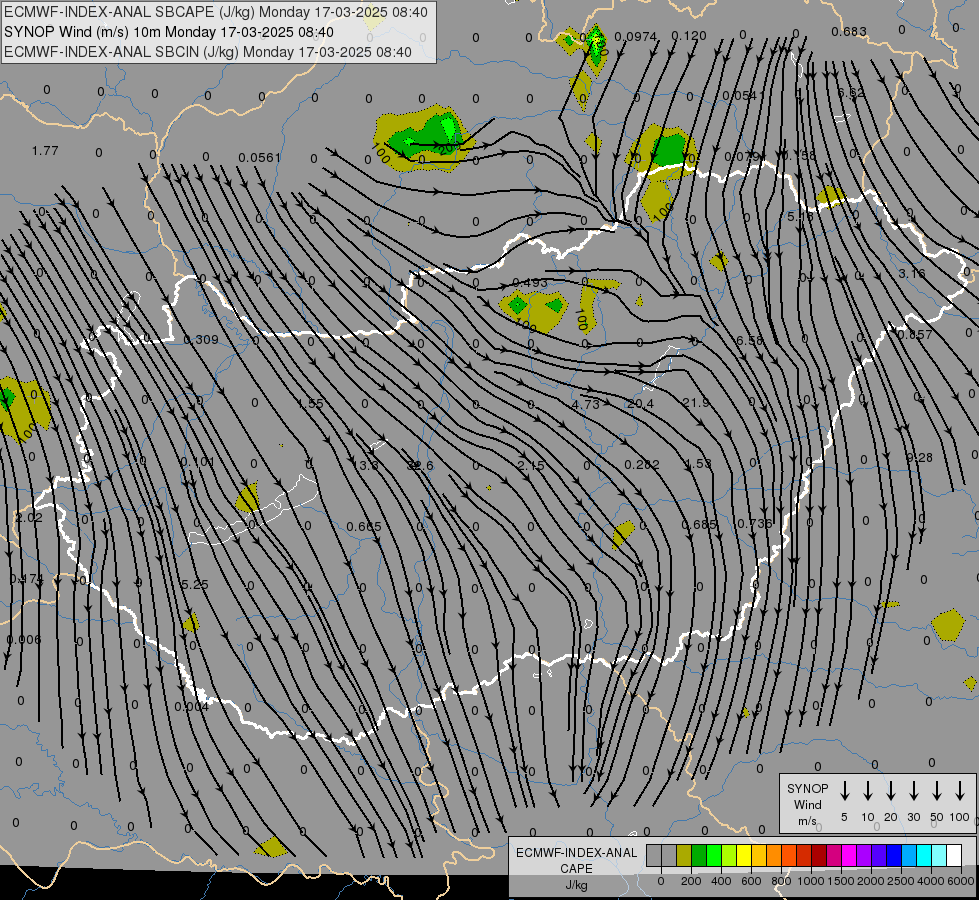Click the wind arrow above the 50 label
Screen dimensions: 979x900
(x=937, y=791)
